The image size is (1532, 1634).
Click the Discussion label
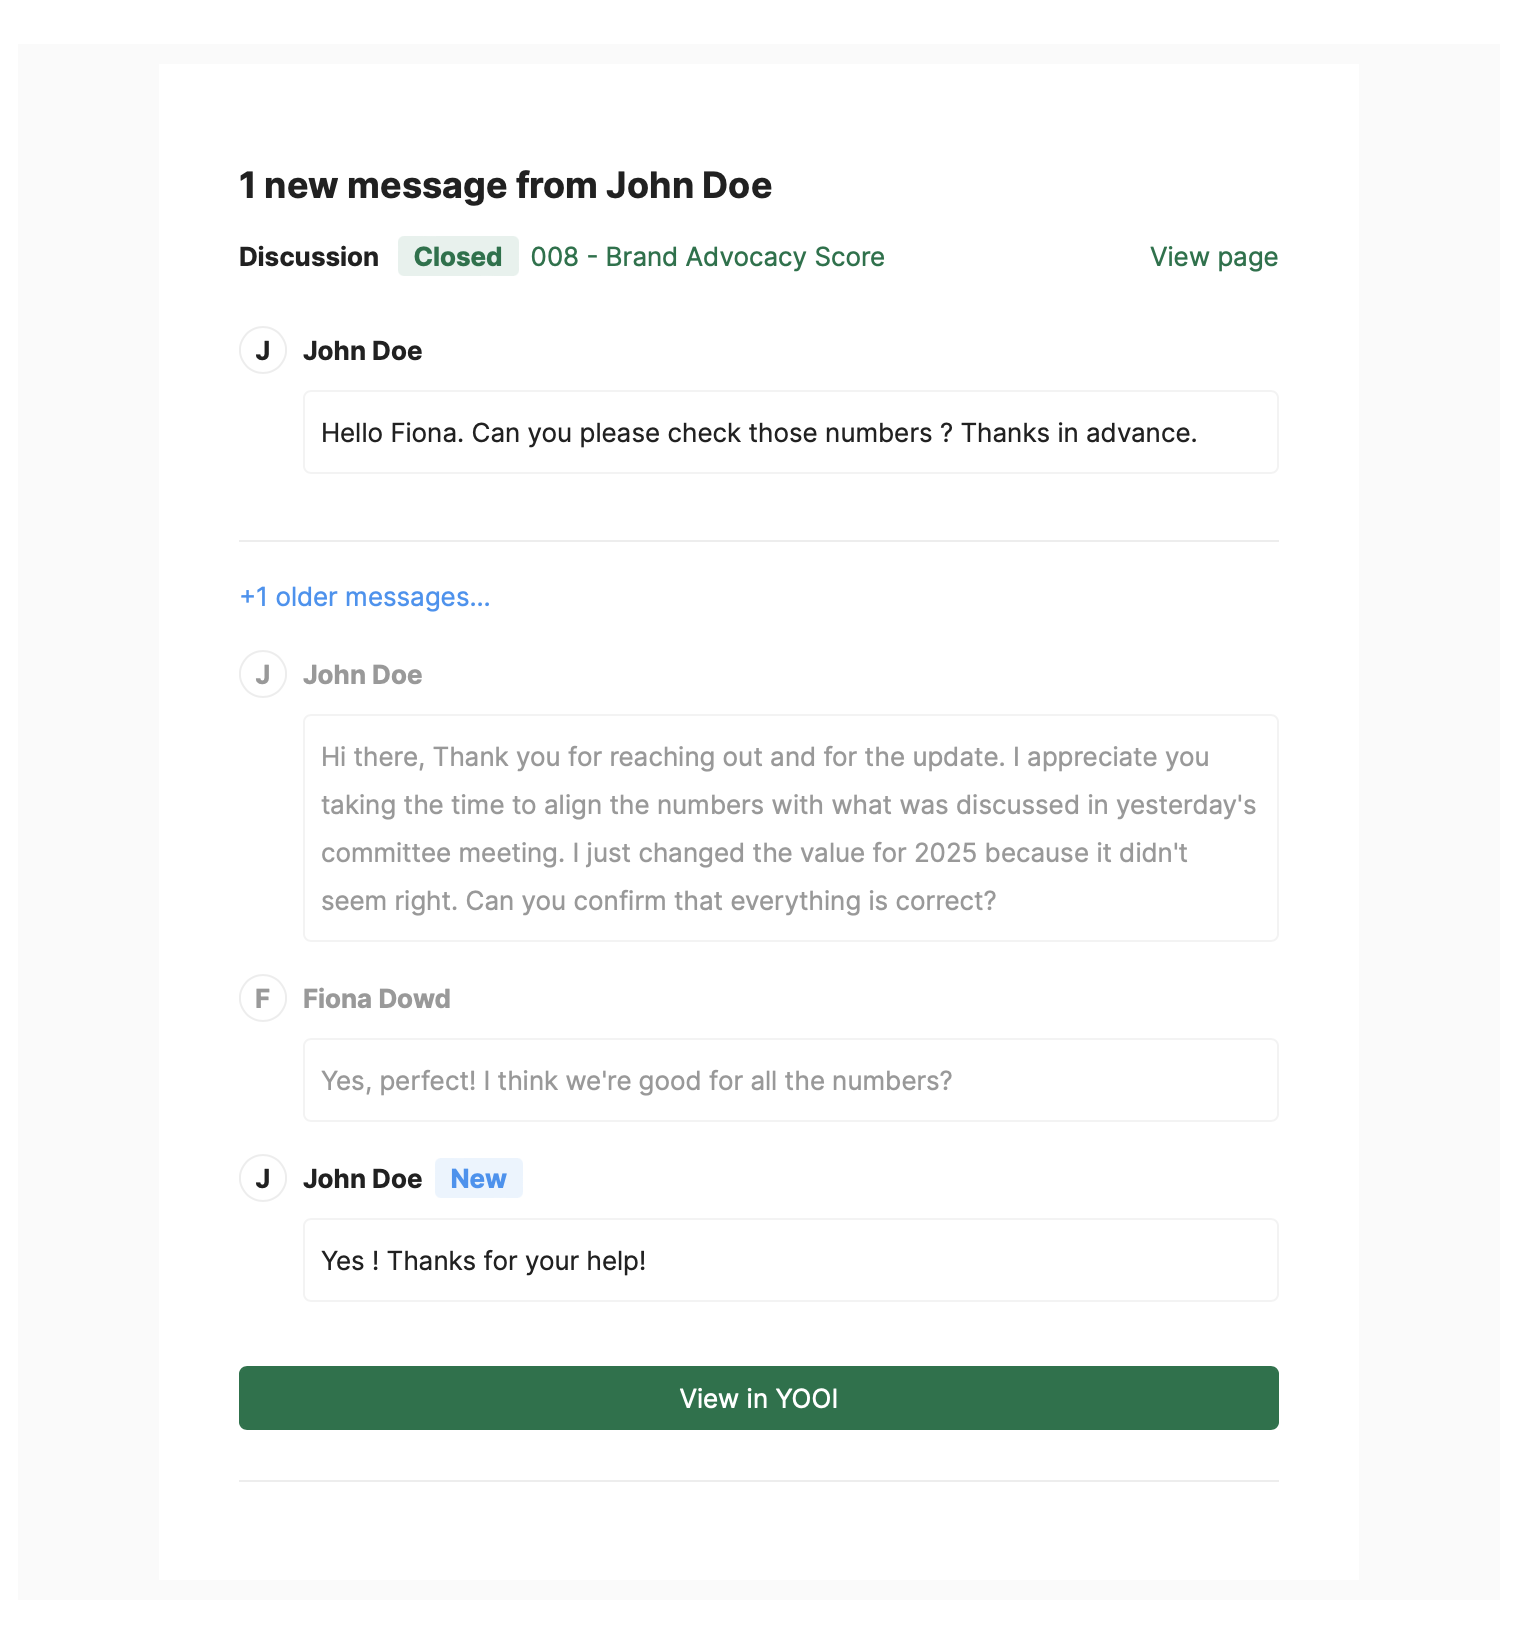click(308, 257)
